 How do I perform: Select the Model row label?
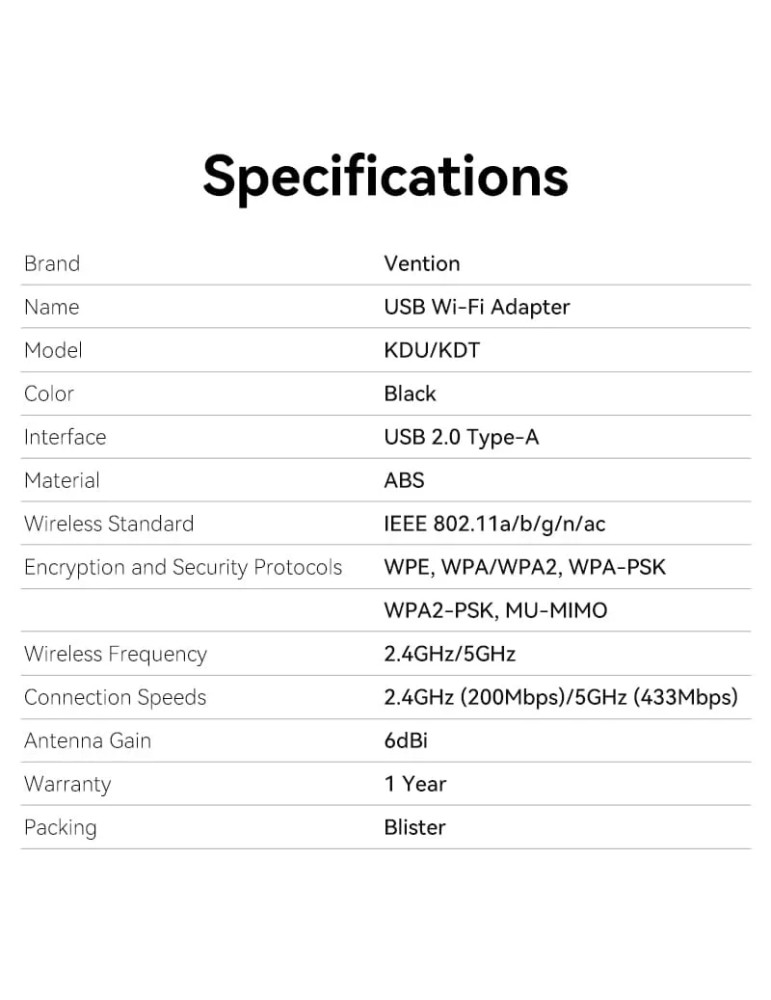pos(53,350)
